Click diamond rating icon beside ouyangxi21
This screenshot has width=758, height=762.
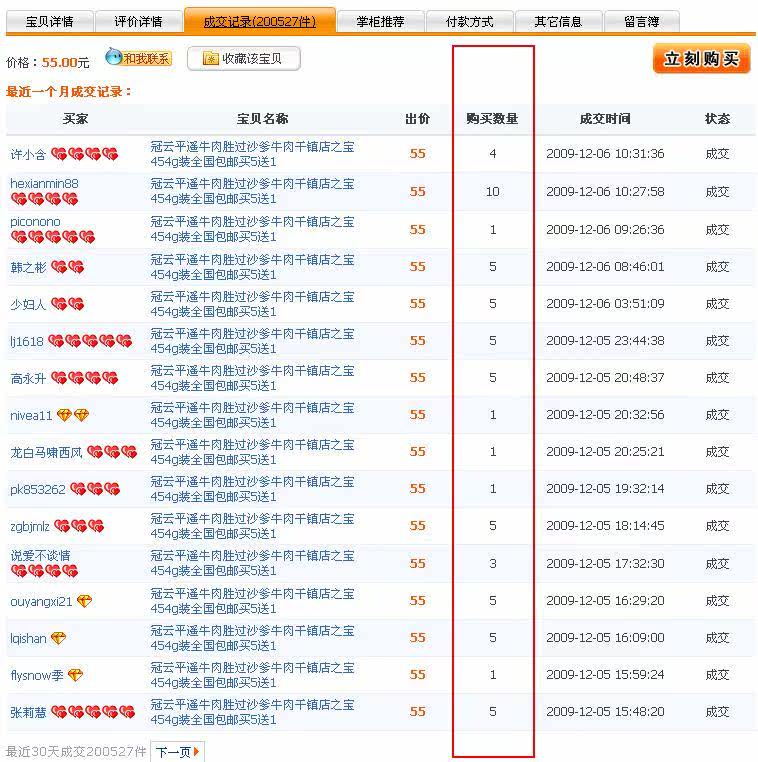tap(85, 601)
